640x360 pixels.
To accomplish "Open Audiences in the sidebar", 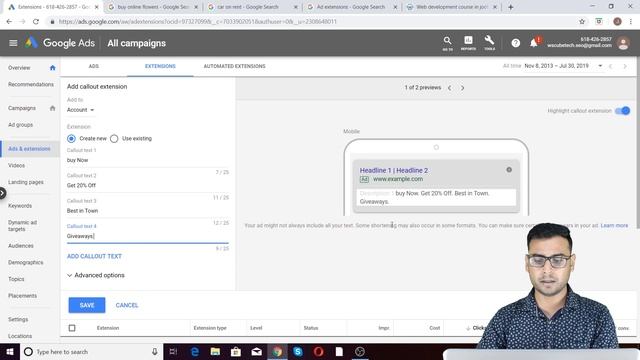I will pos(21,246).
